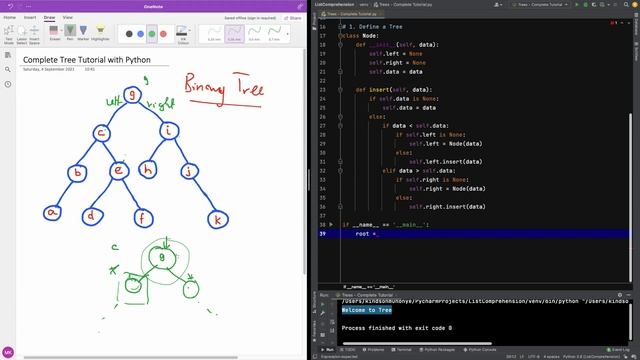Viewport: 640px width, 360px height.
Task: Choose the red ink color
Action: click(163, 34)
